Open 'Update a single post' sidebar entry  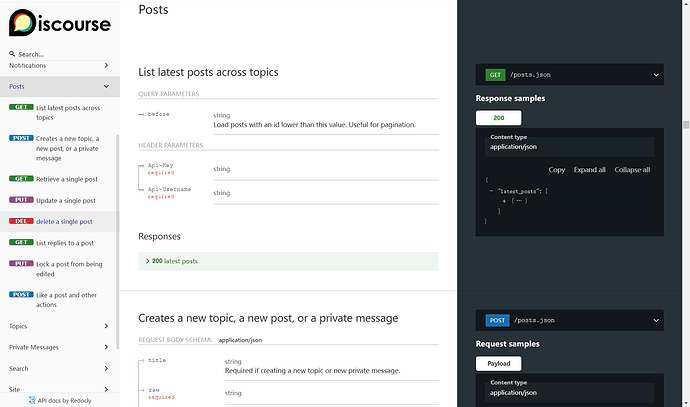click(59, 200)
